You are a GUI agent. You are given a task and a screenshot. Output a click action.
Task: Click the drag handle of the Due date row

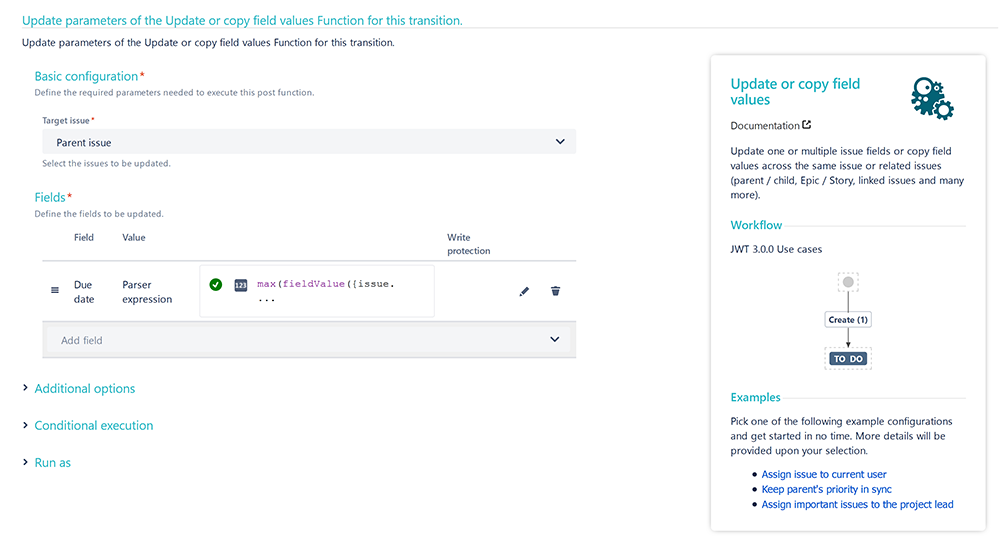(x=55, y=290)
